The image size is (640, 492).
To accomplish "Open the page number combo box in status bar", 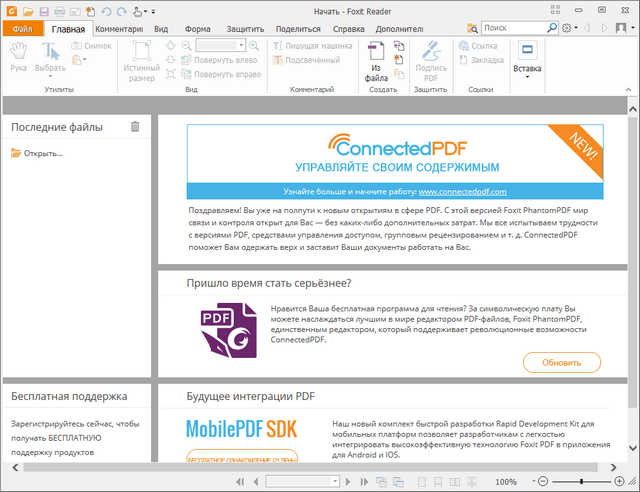I will point(301,482).
